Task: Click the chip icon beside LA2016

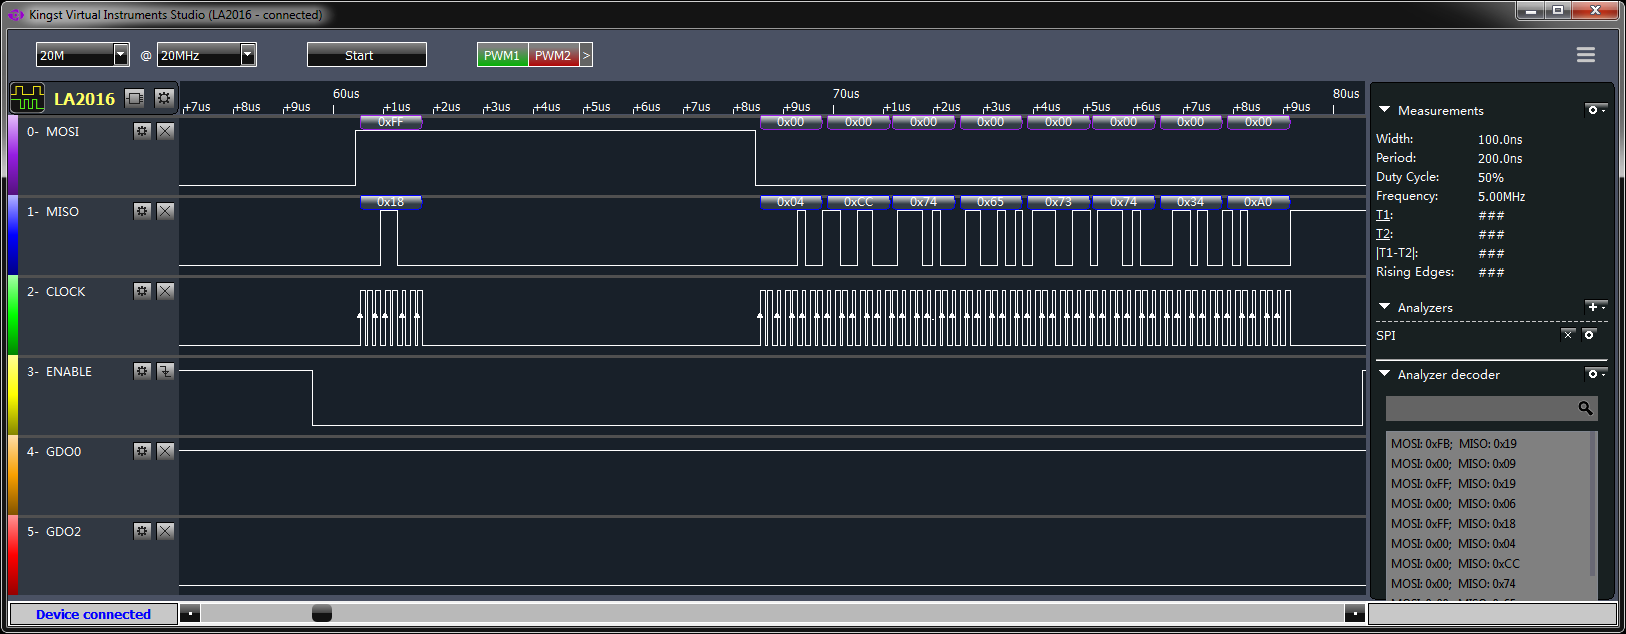Action: click(135, 98)
